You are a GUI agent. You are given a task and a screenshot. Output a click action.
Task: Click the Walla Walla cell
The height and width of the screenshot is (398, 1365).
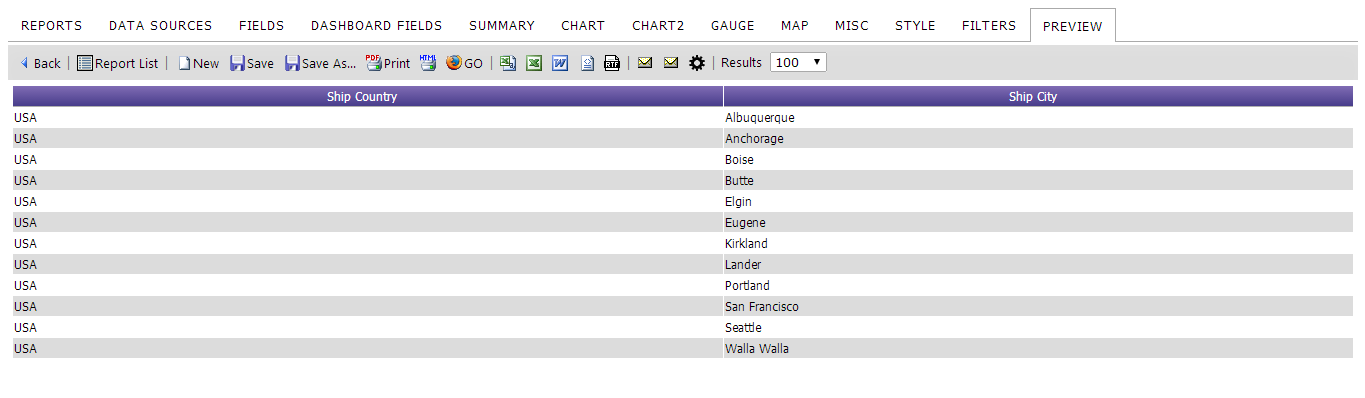1038,349
